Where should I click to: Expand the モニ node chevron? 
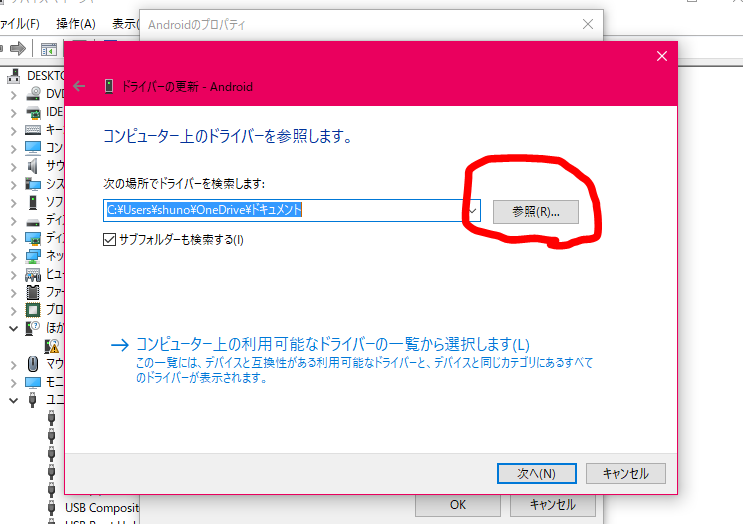[x=13, y=383]
